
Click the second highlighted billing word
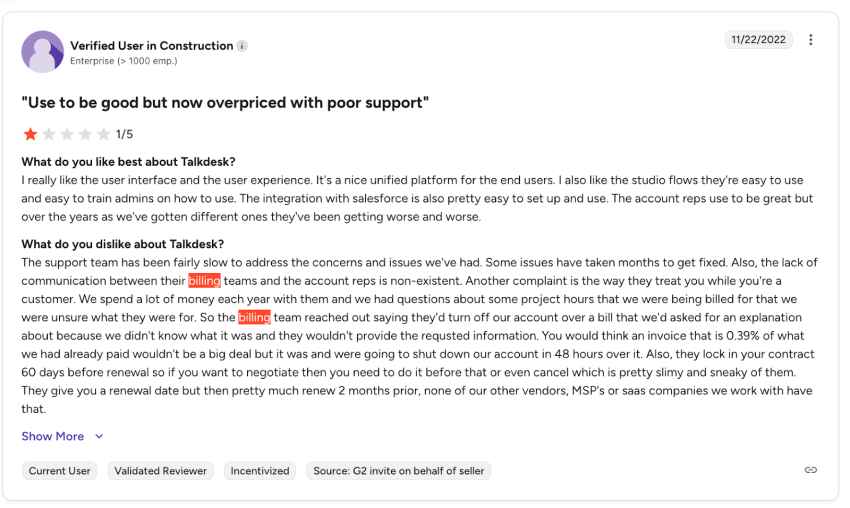click(254, 317)
